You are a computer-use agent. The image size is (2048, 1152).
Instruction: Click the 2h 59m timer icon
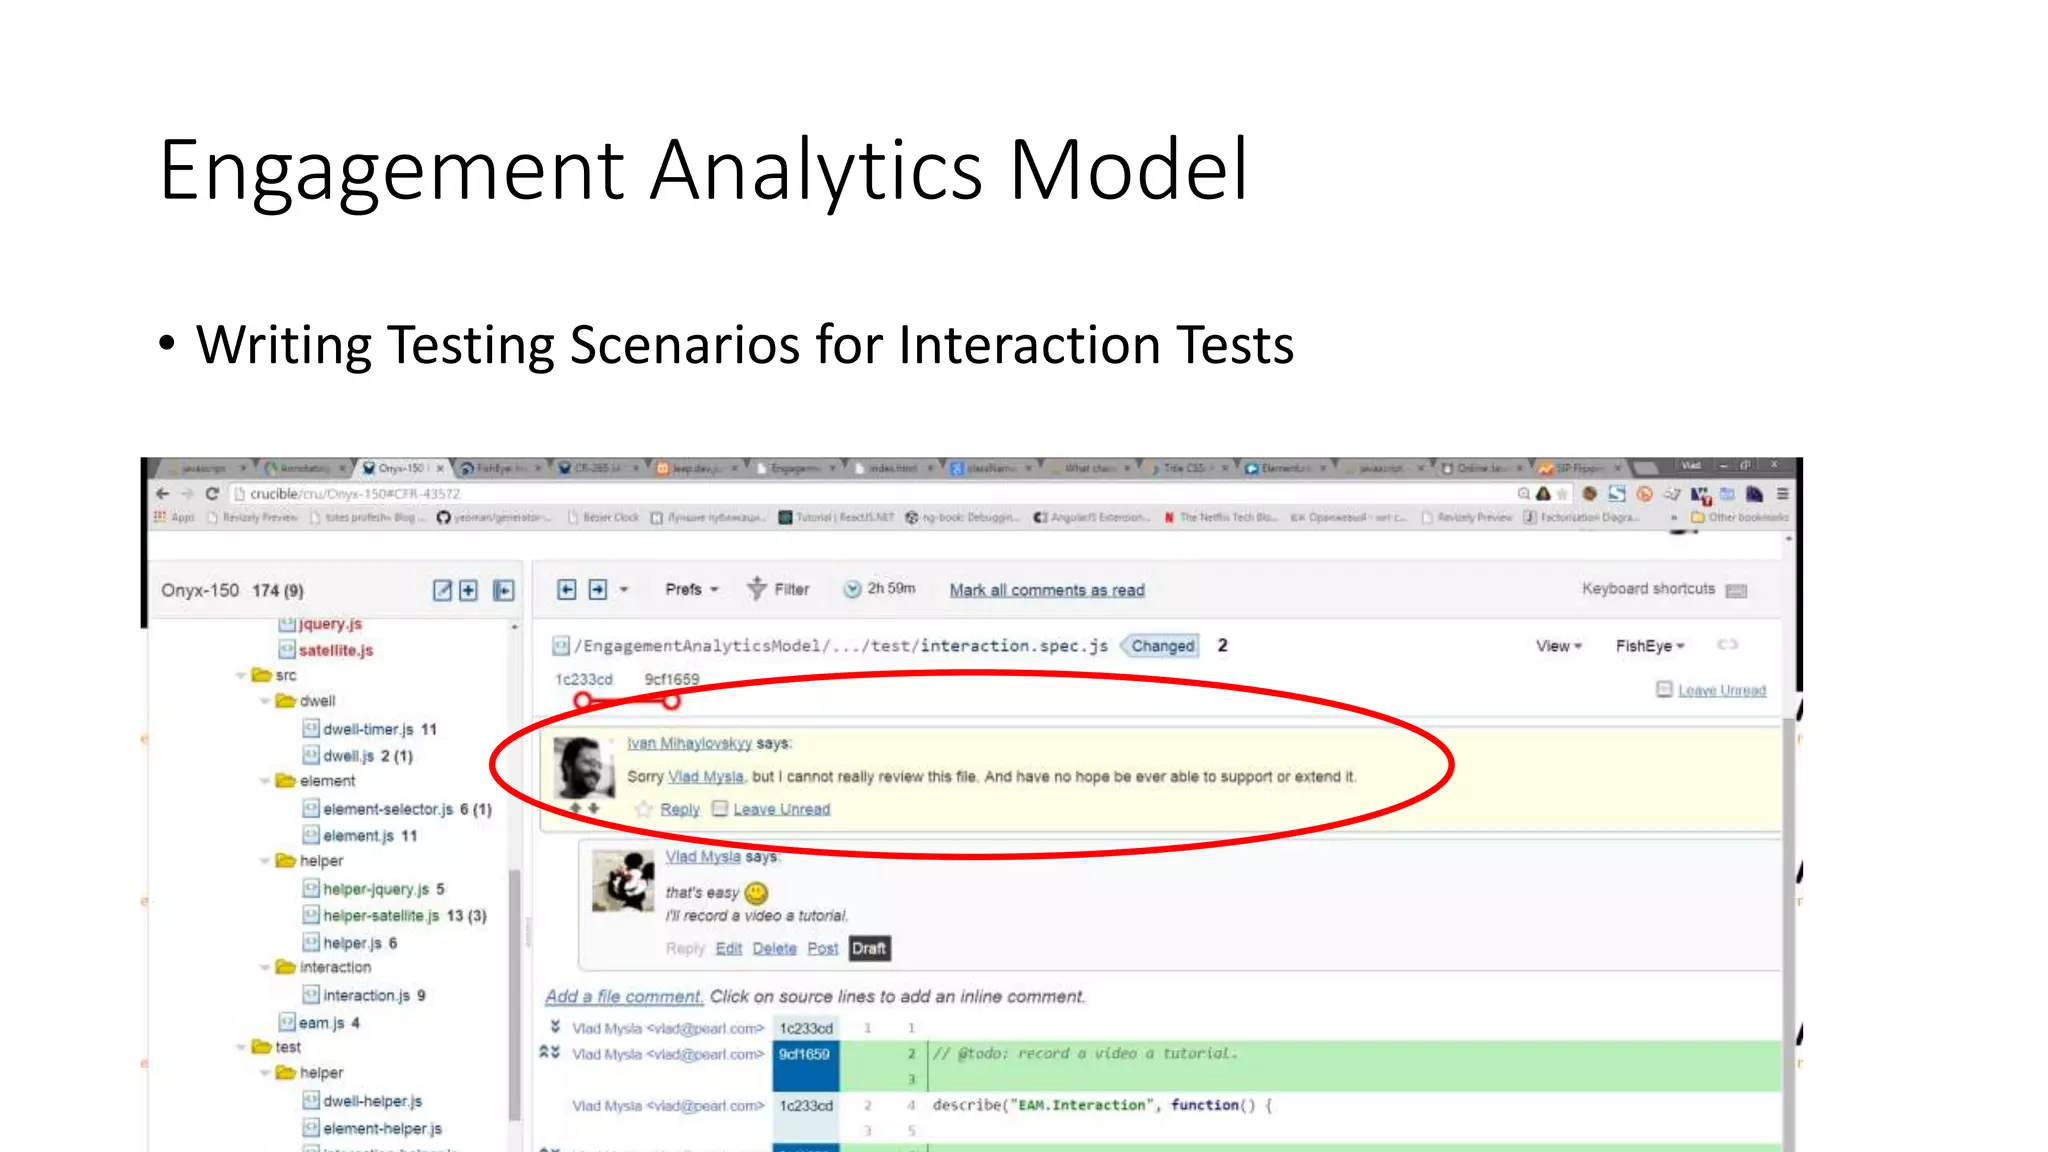852,589
